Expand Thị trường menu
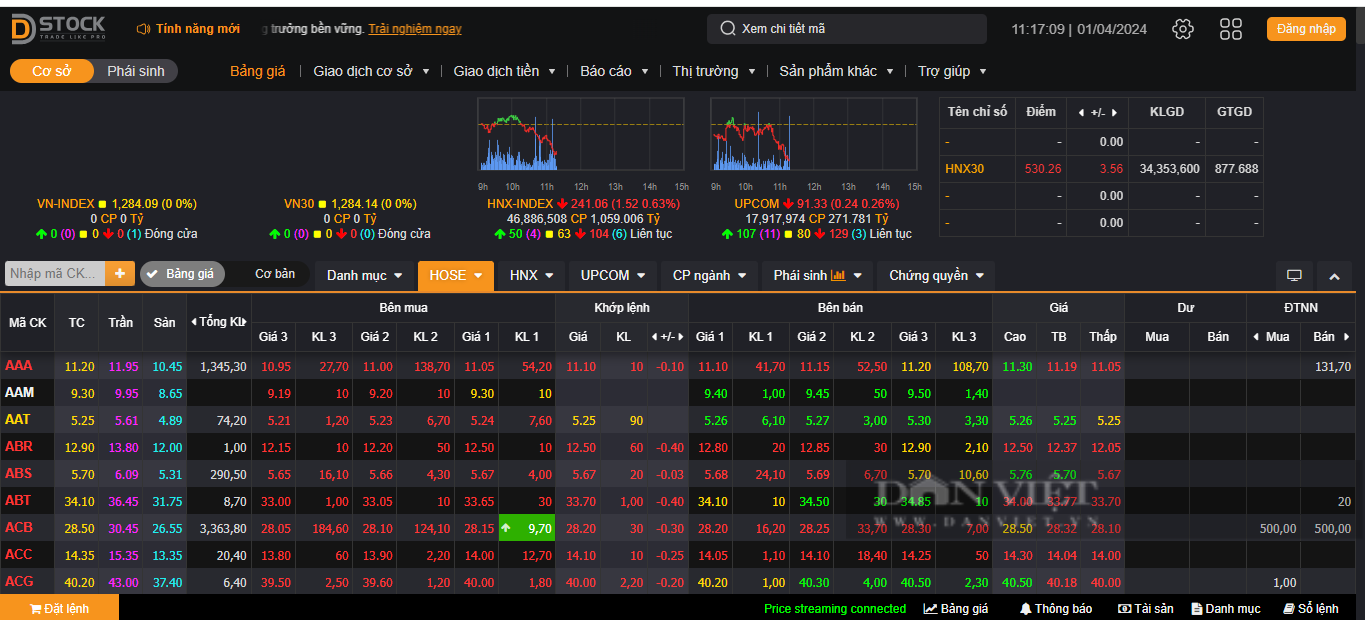 coord(714,71)
